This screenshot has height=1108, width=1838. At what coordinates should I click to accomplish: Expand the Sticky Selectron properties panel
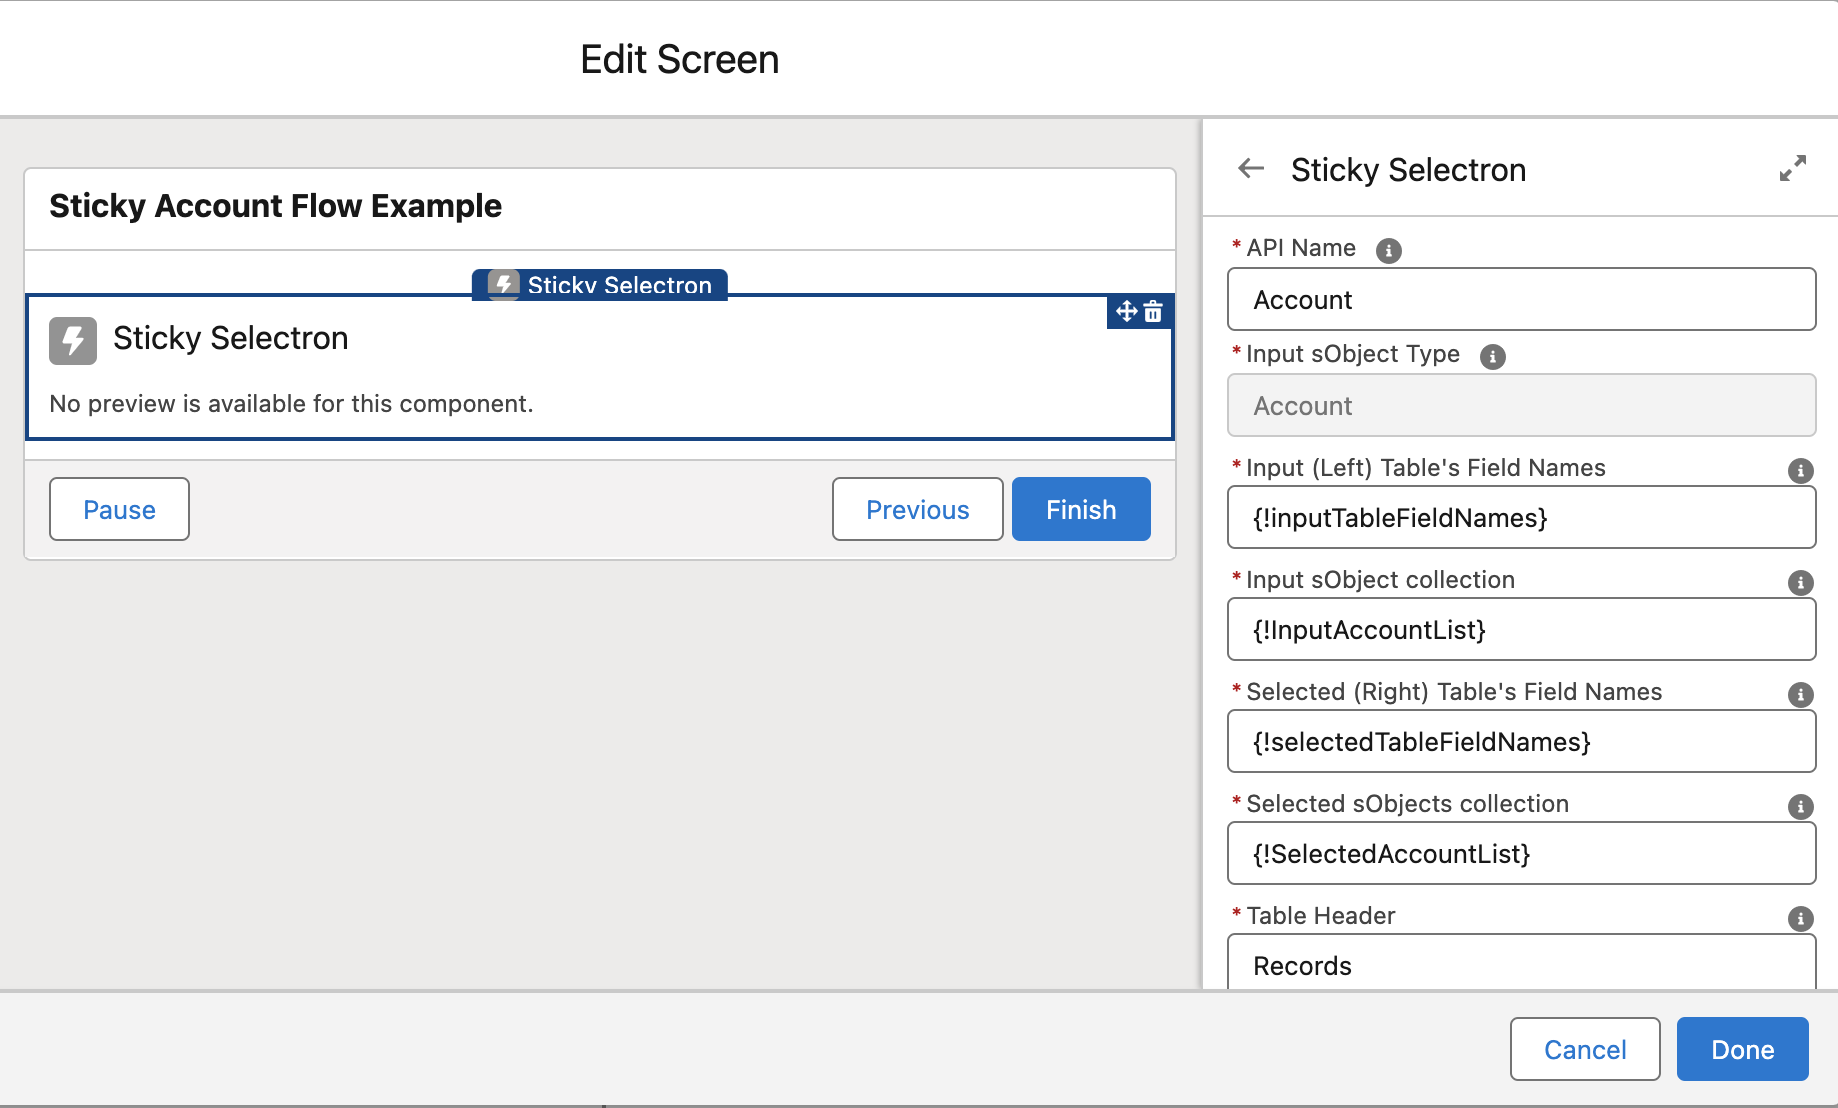pos(1793,168)
